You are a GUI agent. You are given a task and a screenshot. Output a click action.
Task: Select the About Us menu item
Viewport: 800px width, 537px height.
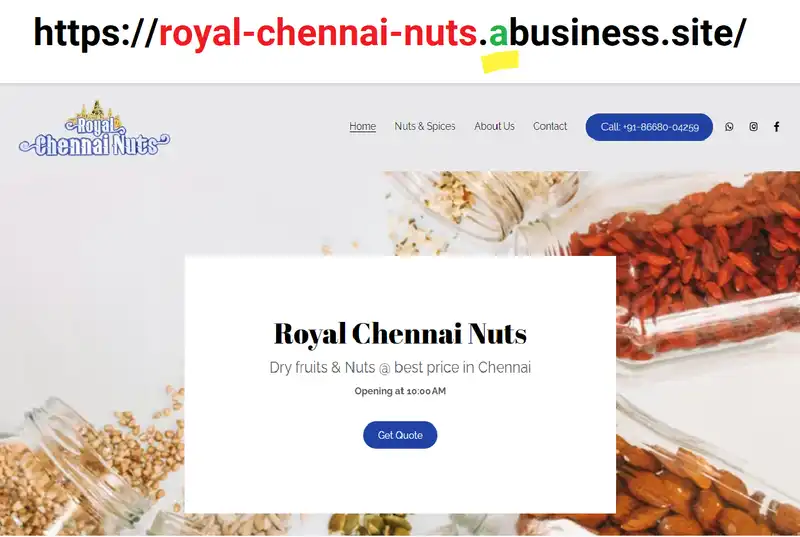pos(494,126)
